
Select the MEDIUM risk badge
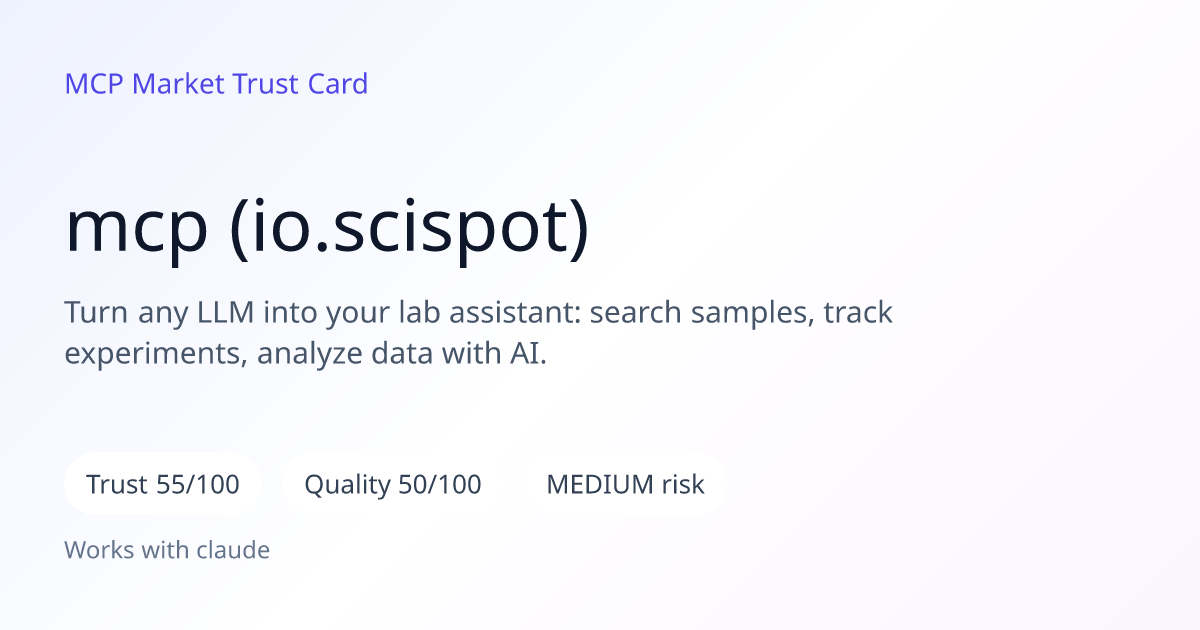[625, 485]
